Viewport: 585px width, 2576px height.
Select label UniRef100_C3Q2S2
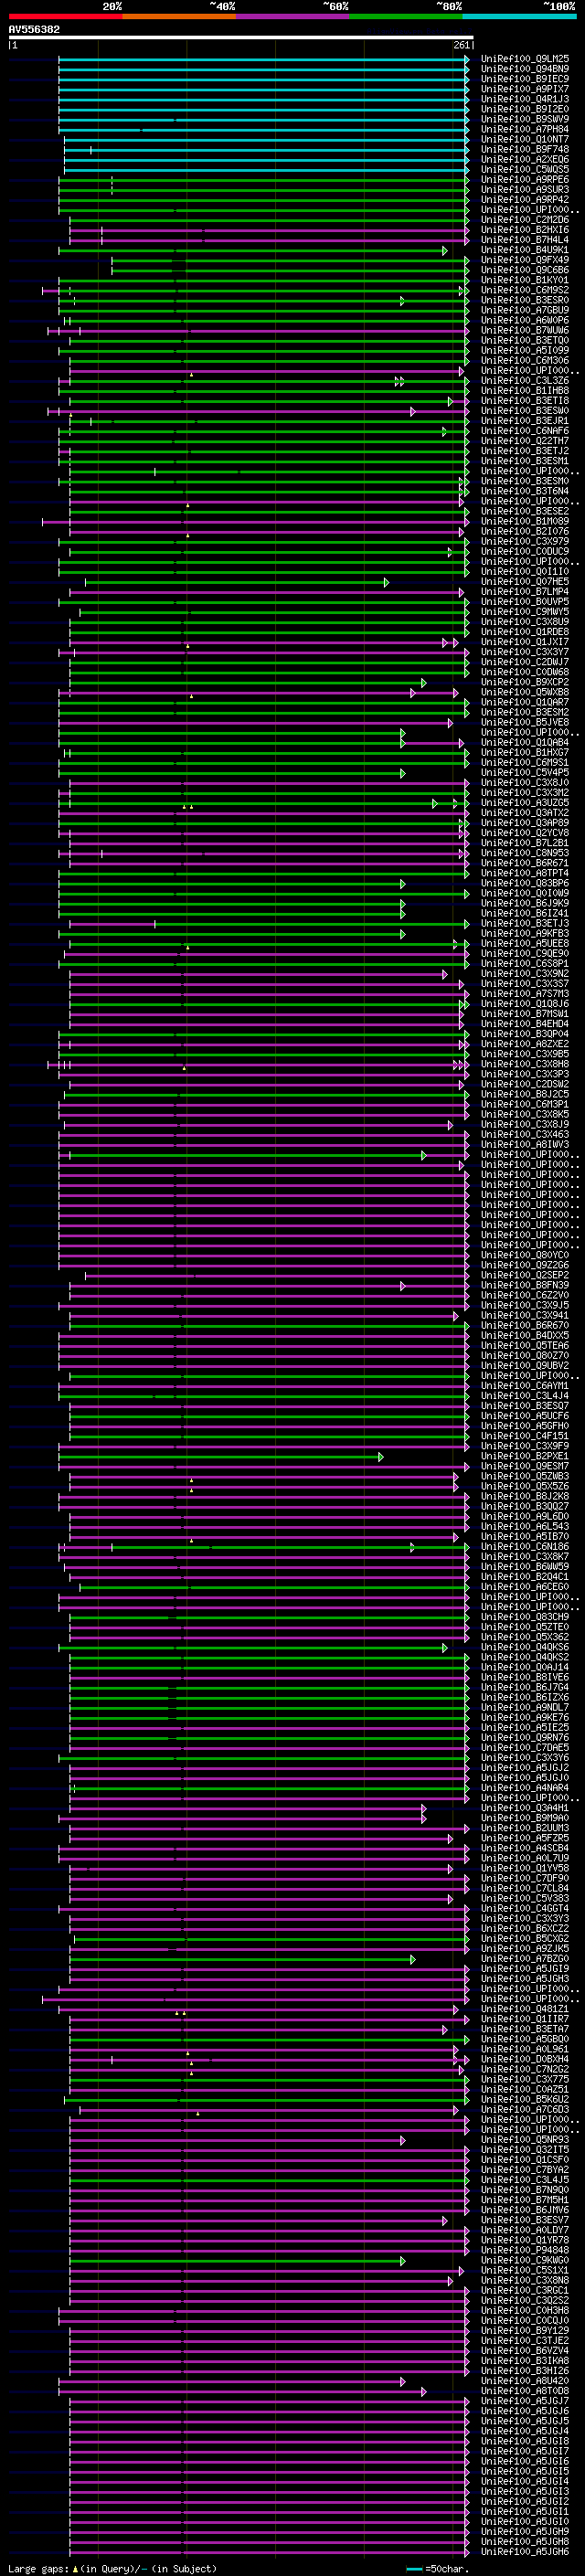525,2301
